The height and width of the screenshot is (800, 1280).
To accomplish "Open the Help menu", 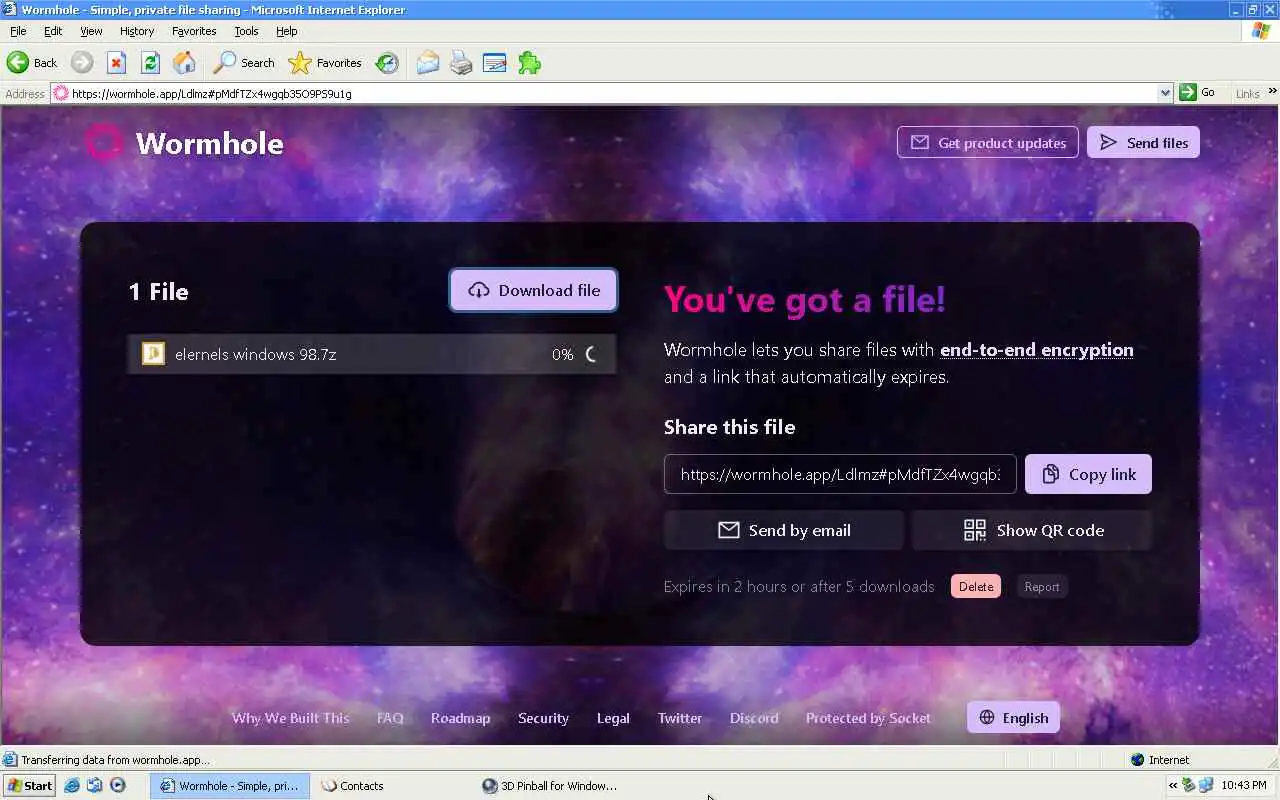I will click(x=287, y=31).
